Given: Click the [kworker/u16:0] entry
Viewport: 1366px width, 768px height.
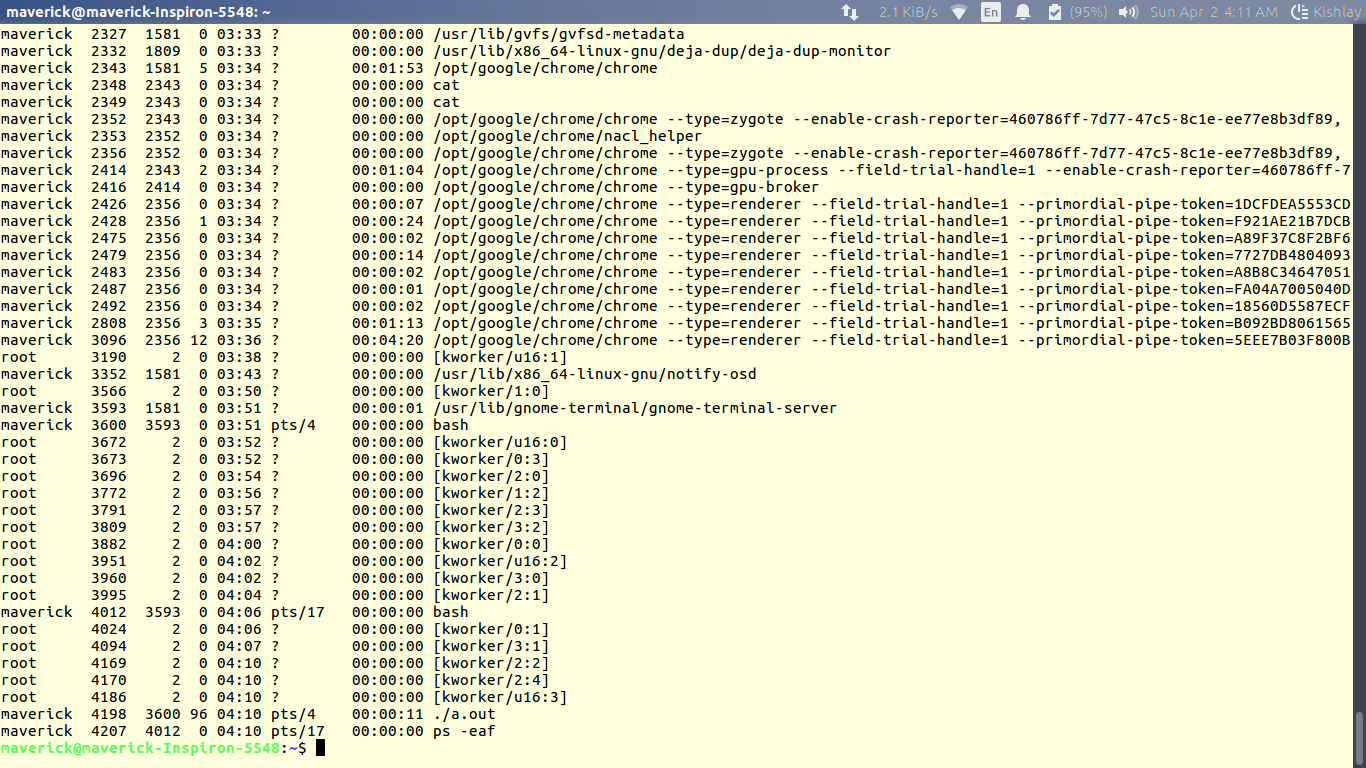Looking at the screenshot, I should tap(500, 442).
